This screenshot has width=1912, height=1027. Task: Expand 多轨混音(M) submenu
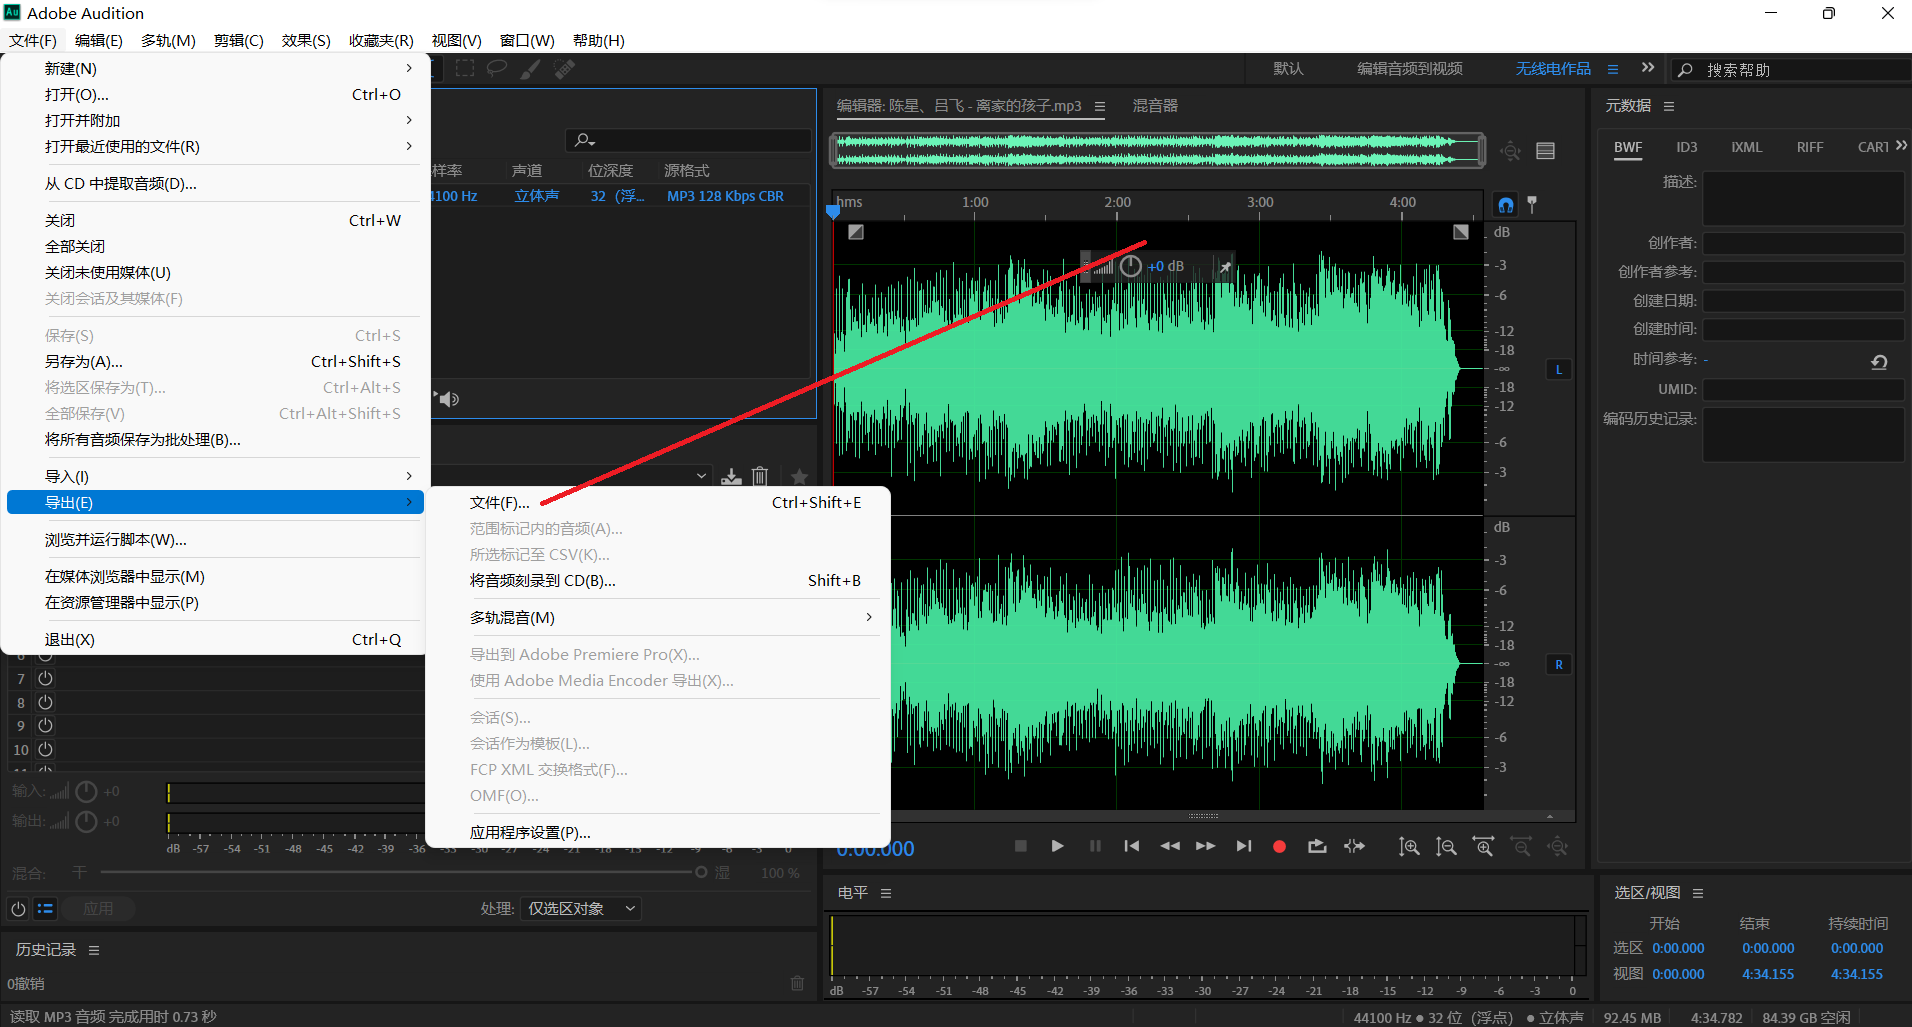pos(658,617)
